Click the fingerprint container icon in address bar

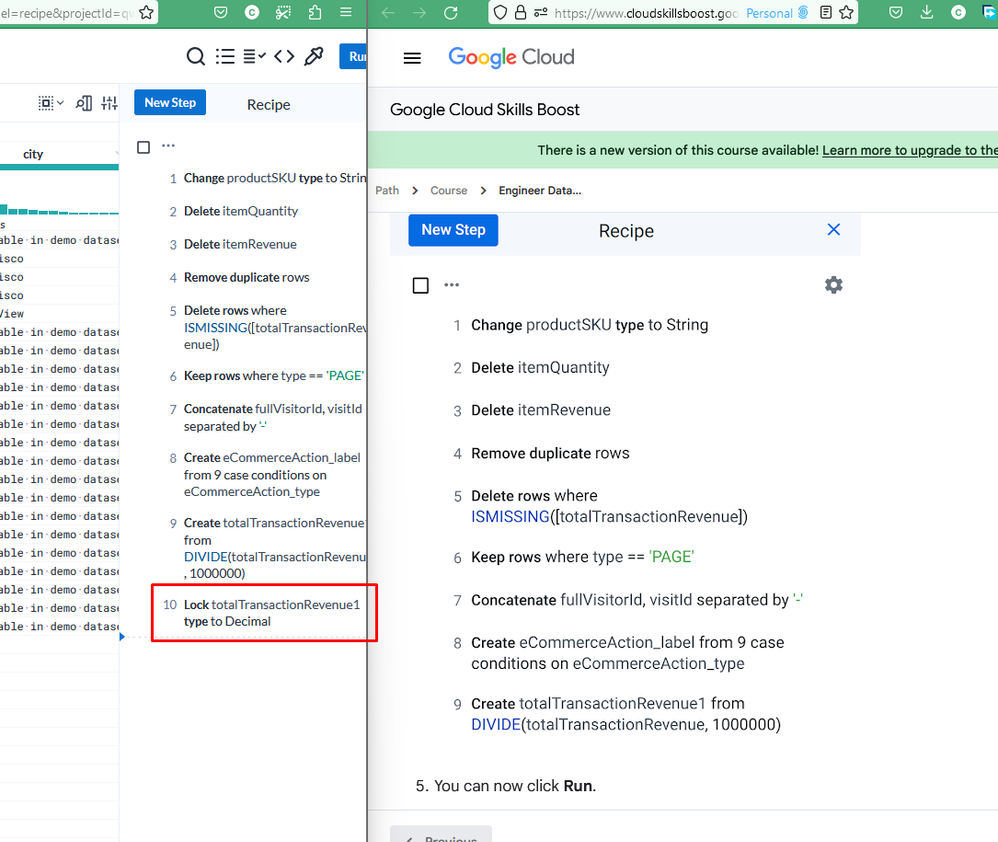click(x=803, y=13)
